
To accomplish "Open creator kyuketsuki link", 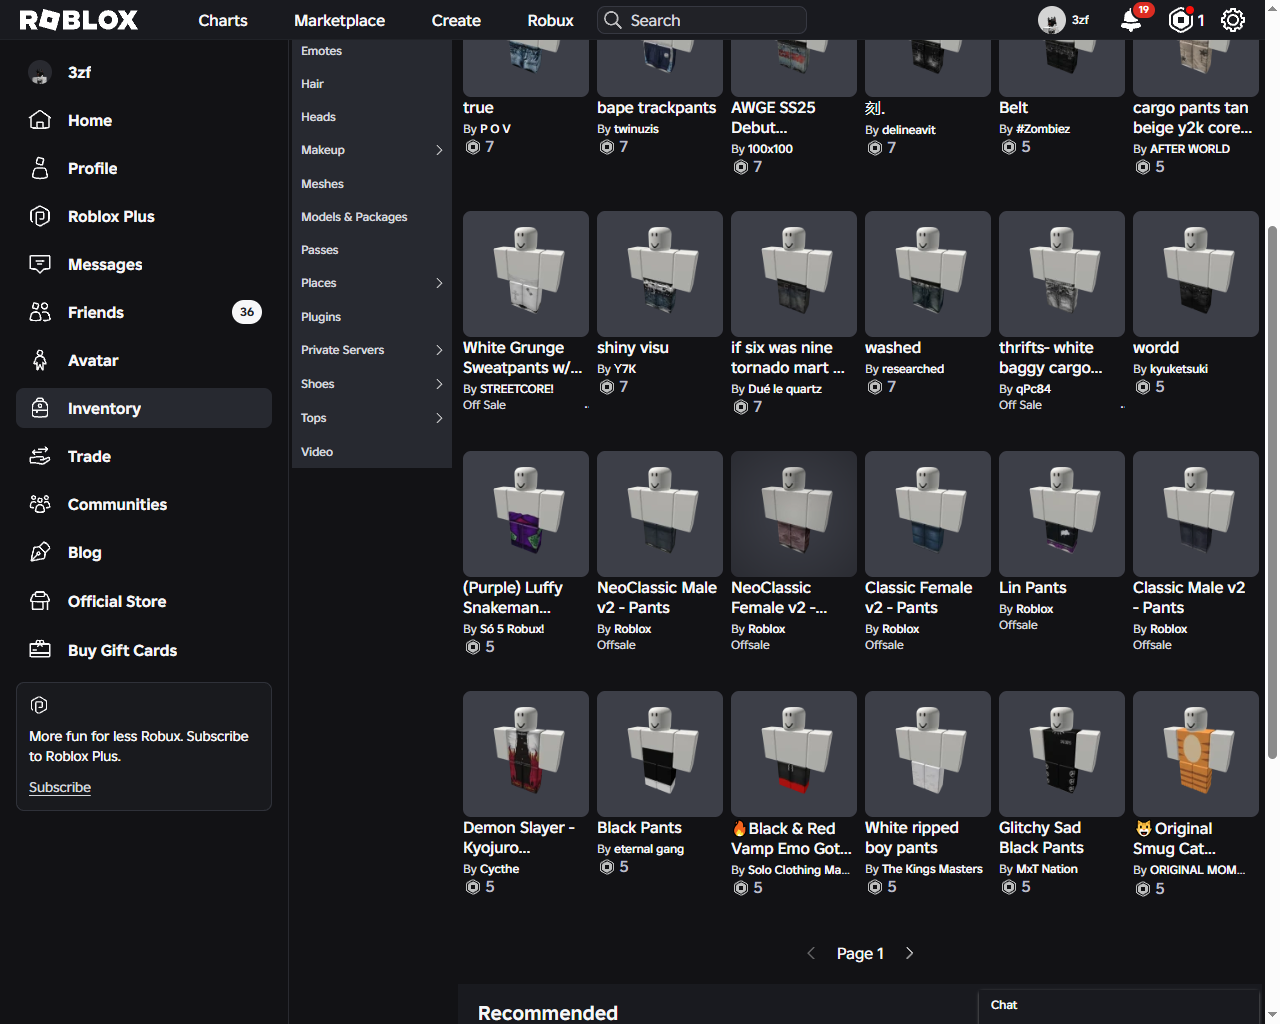I will point(1179,369).
